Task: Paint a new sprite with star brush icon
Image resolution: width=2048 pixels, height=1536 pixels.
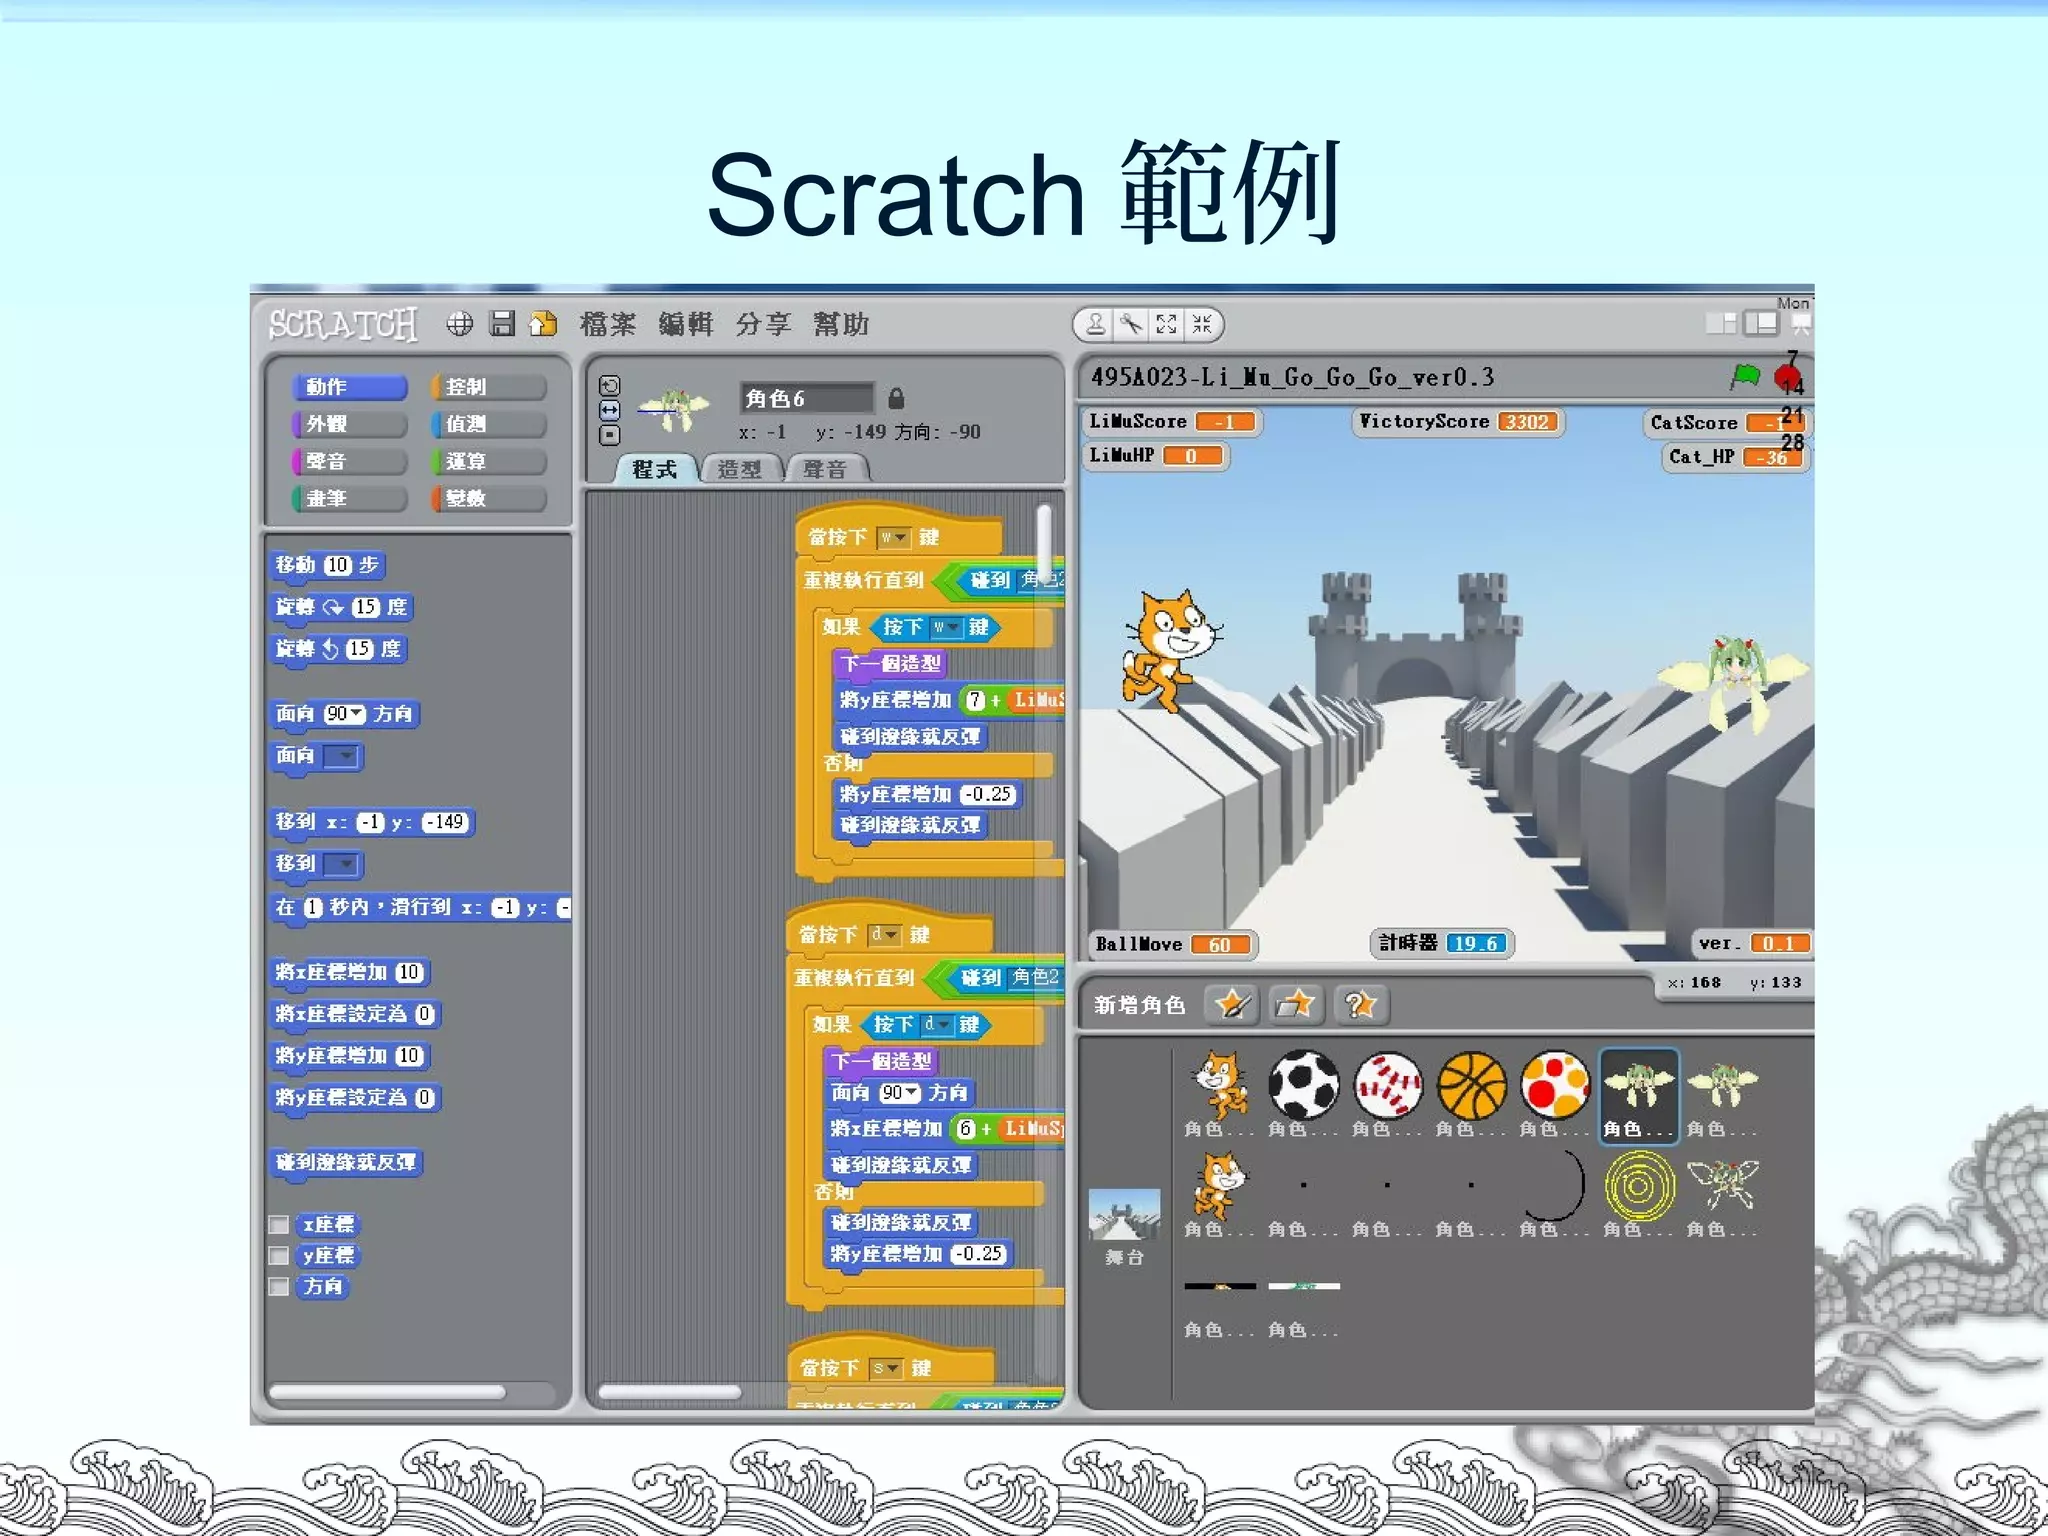Action: [x=1232, y=1004]
